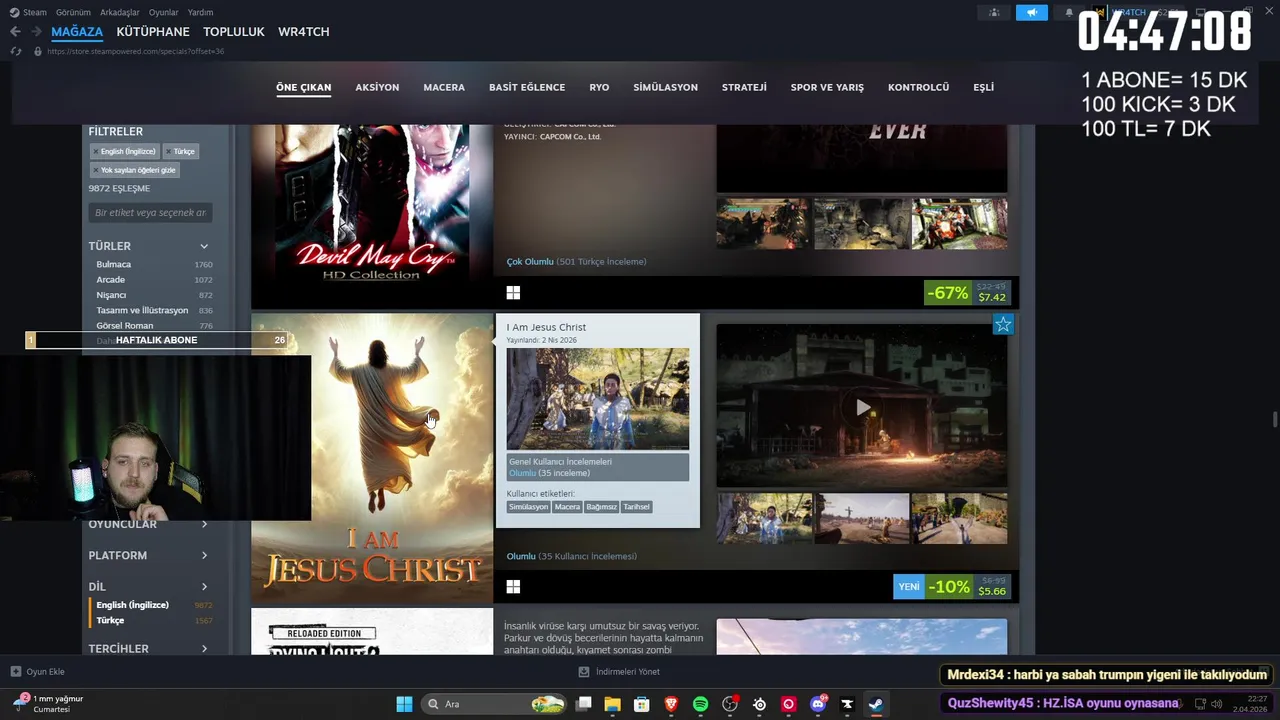Click the wishlist star badge on I Am Jesus Christ

point(1003,325)
